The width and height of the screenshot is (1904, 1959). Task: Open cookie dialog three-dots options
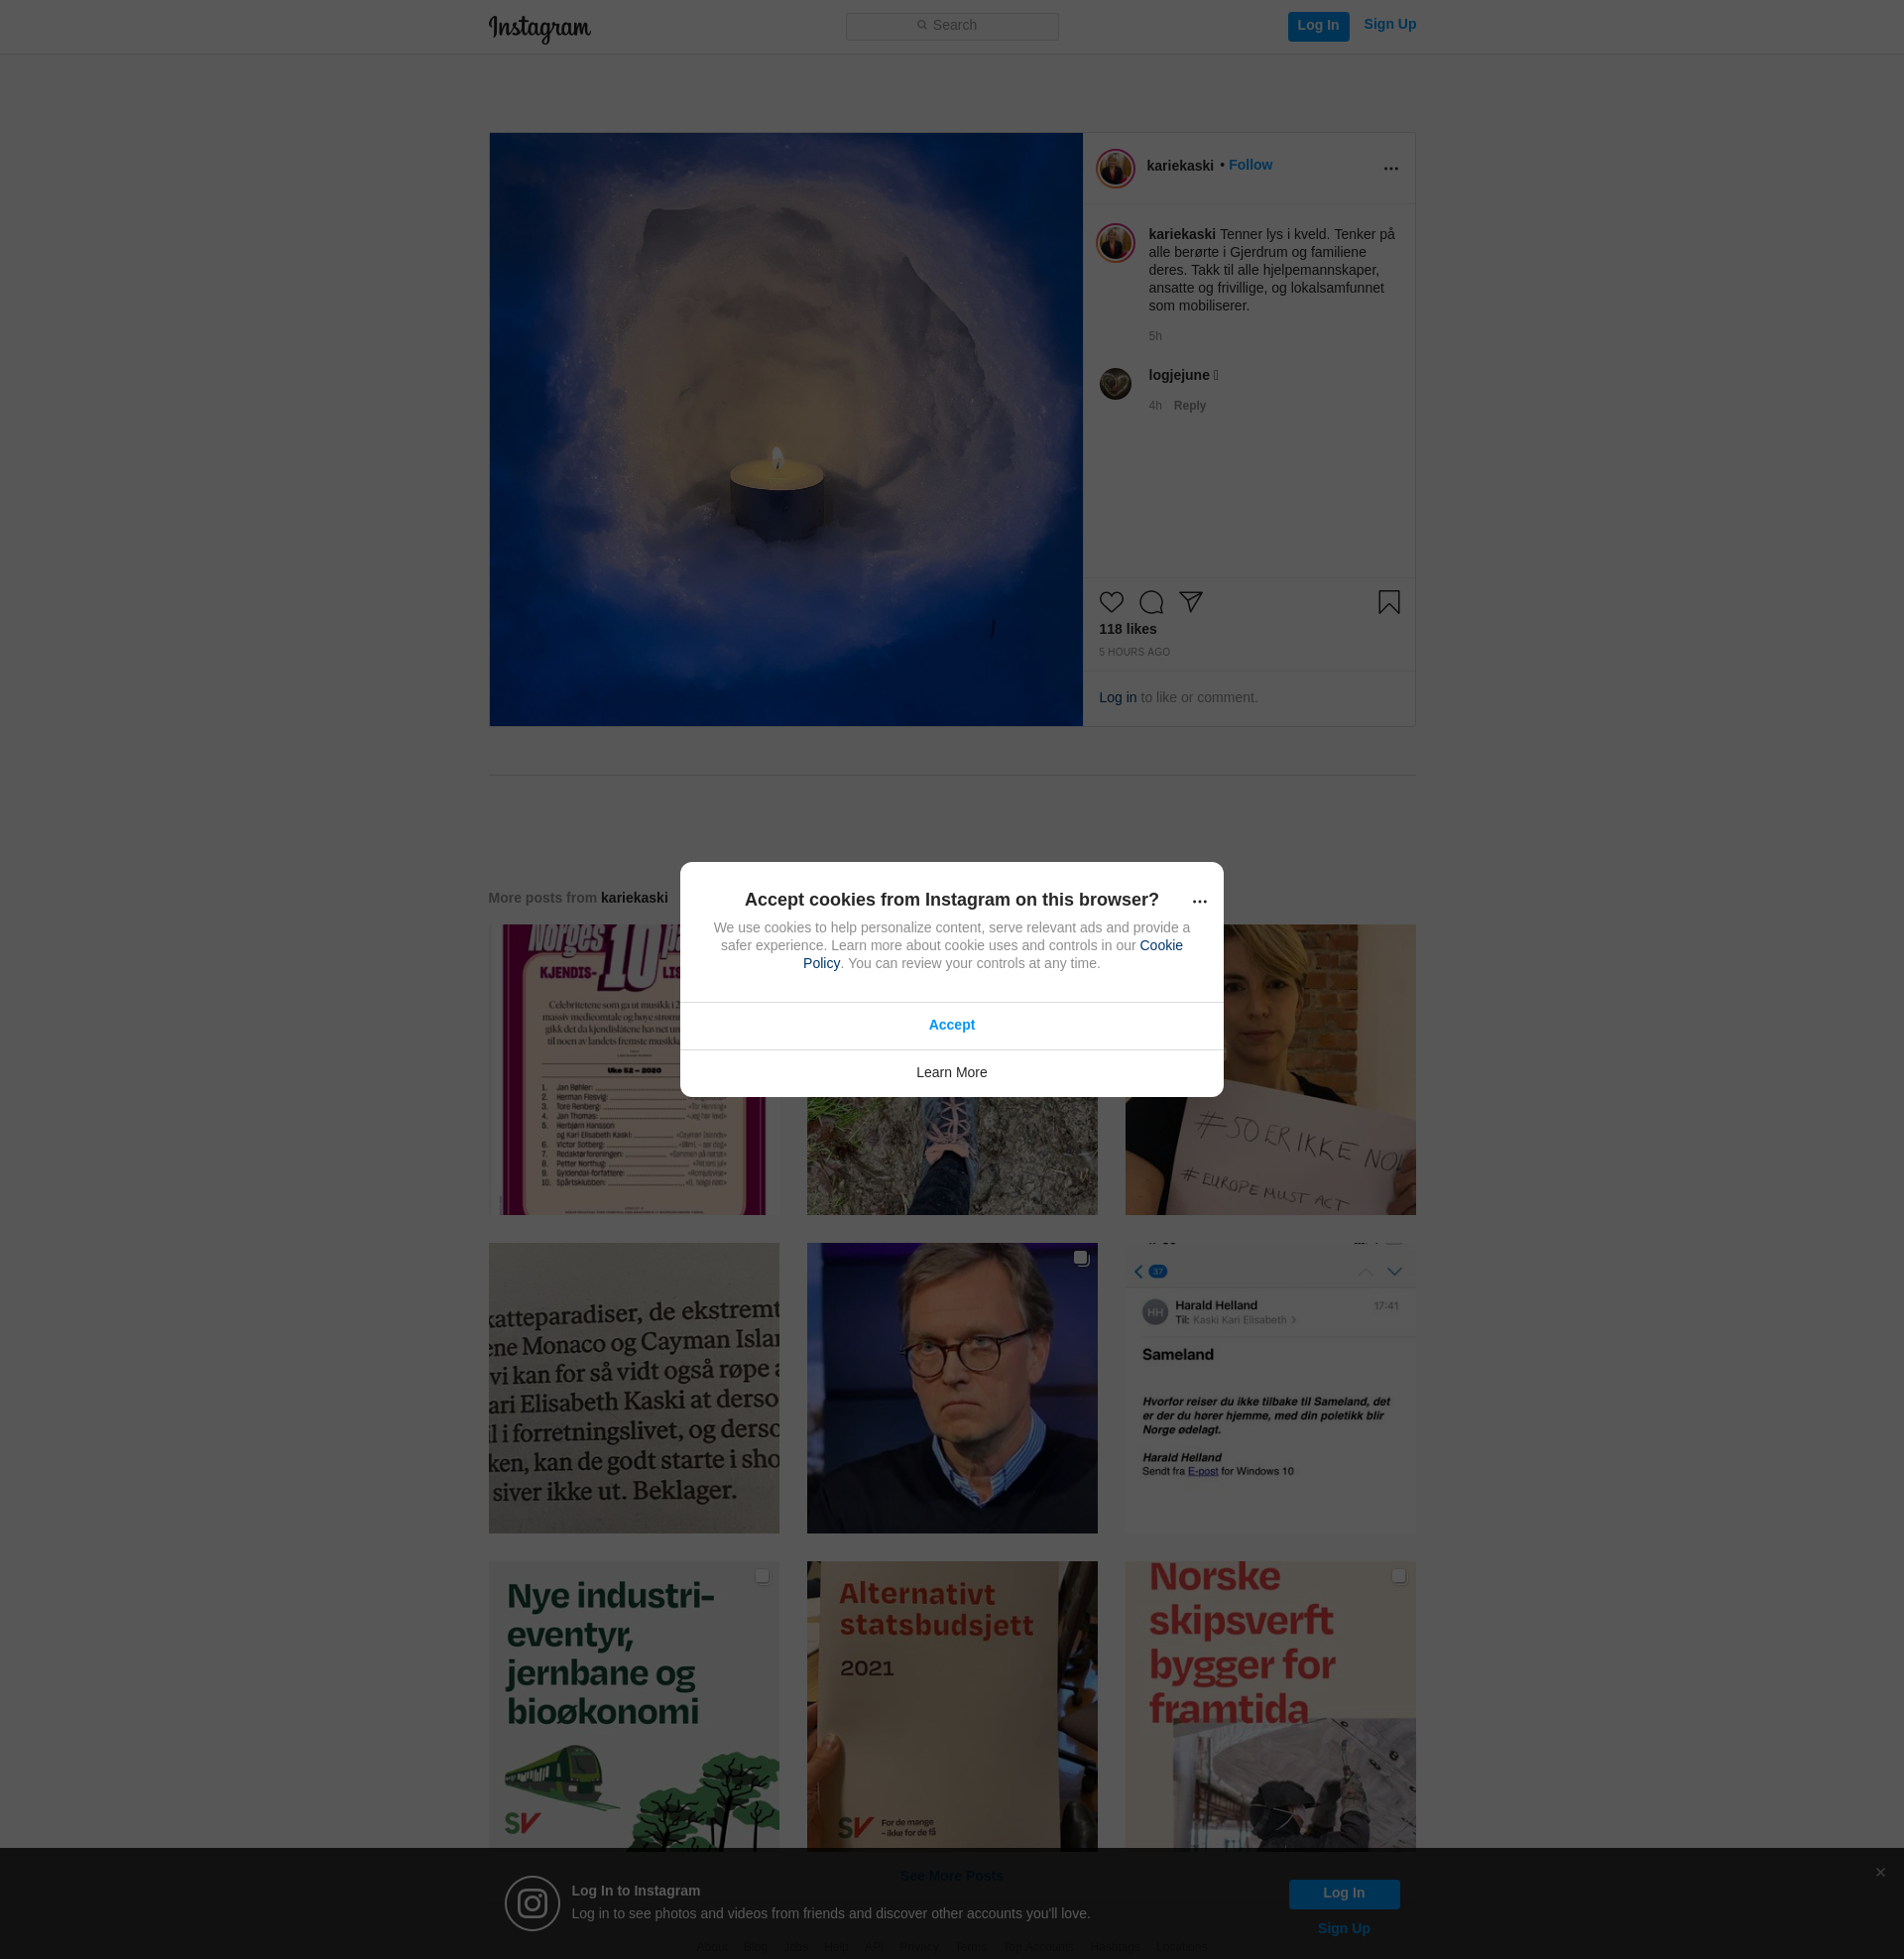1199,902
